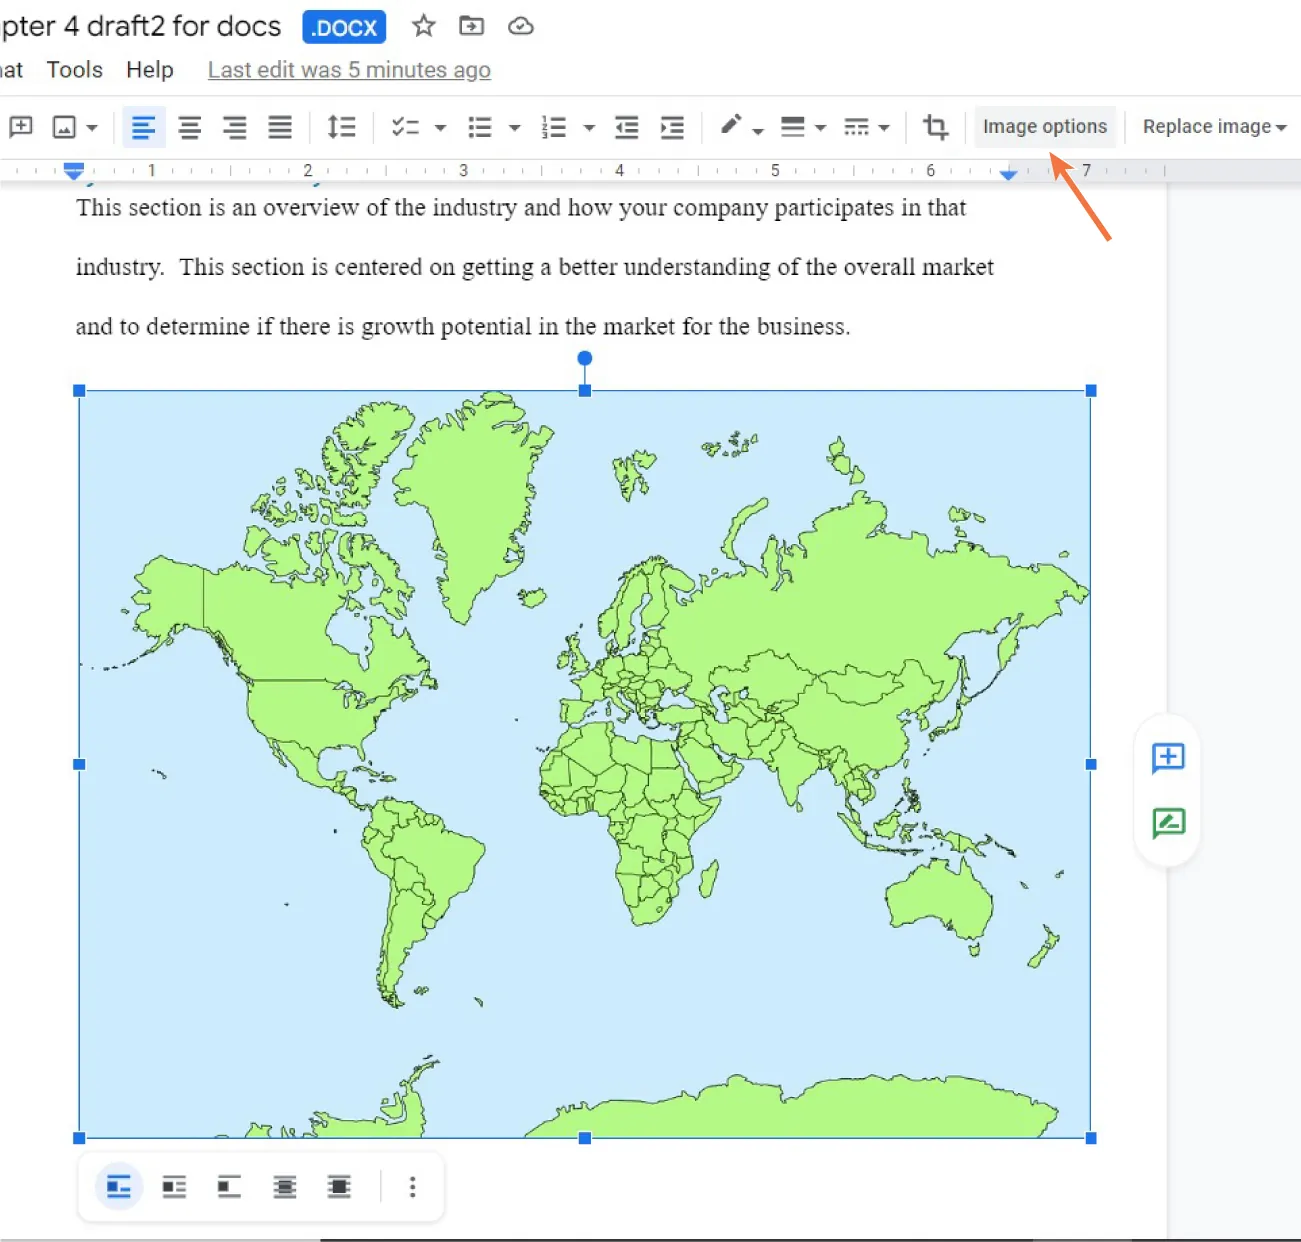Image resolution: width=1301 pixels, height=1242 pixels.
Task: Open Image options
Action: pyautogui.click(x=1045, y=126)
